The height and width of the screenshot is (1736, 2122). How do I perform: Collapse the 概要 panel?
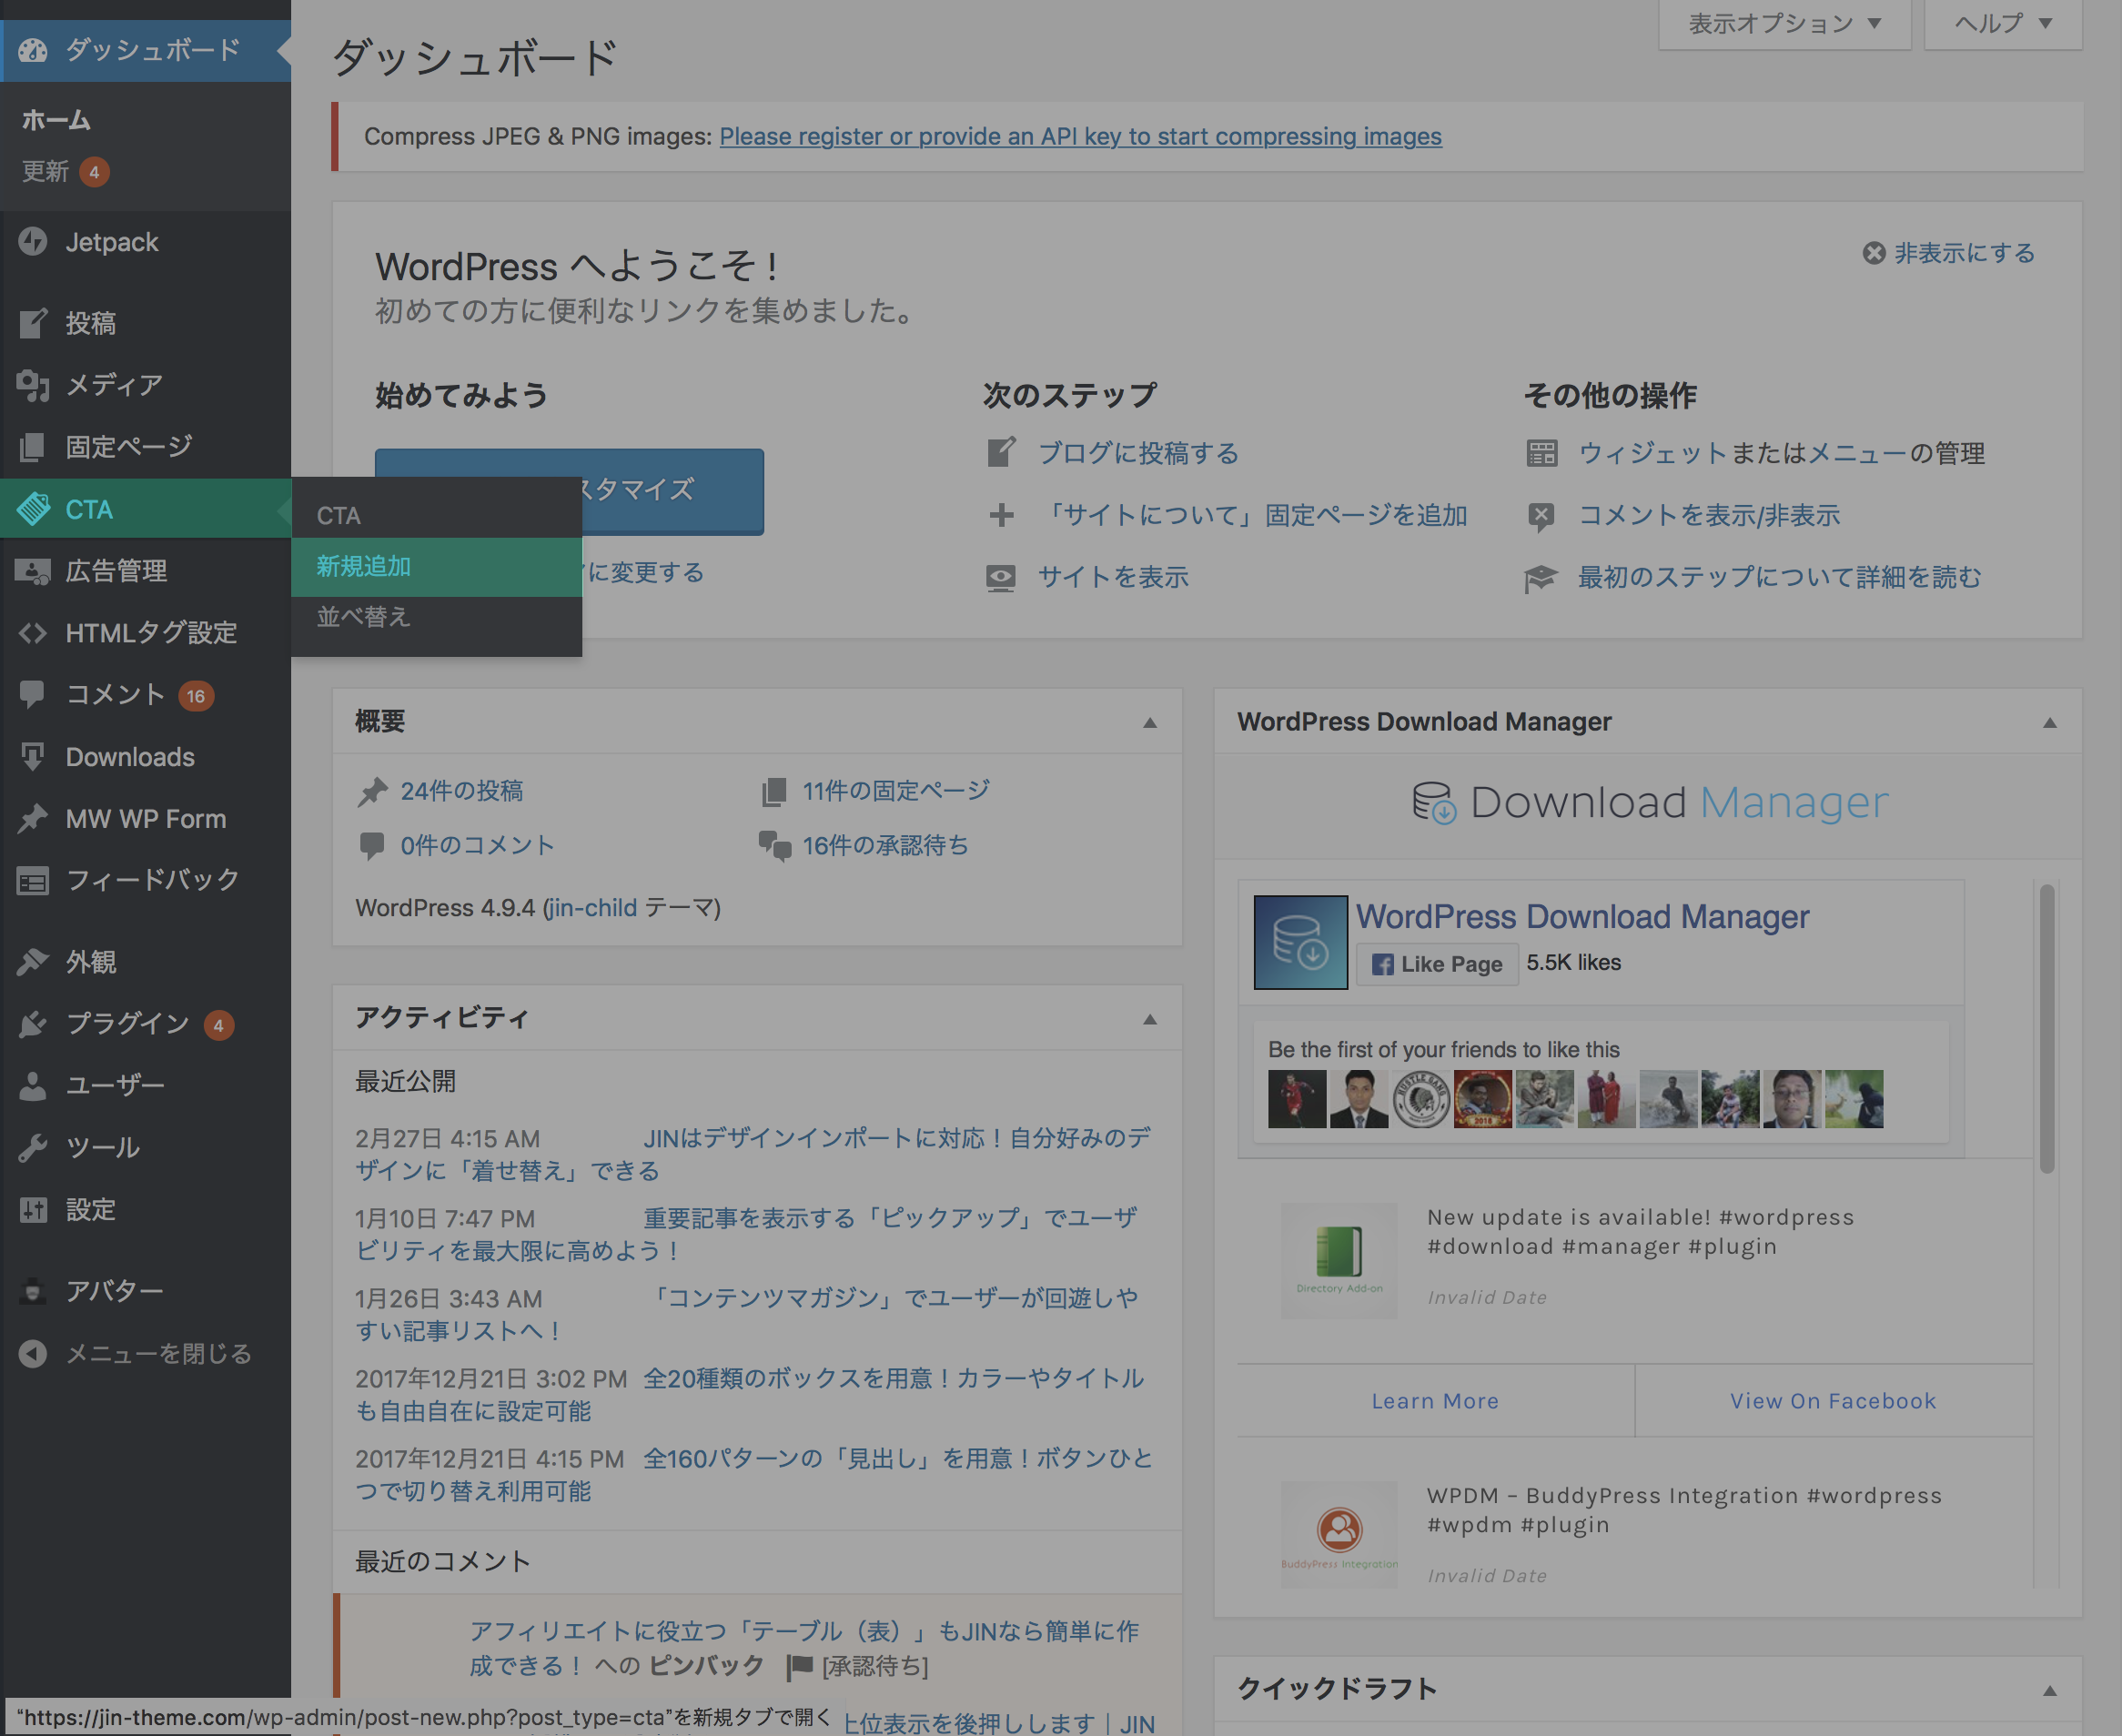[1150, 722]
